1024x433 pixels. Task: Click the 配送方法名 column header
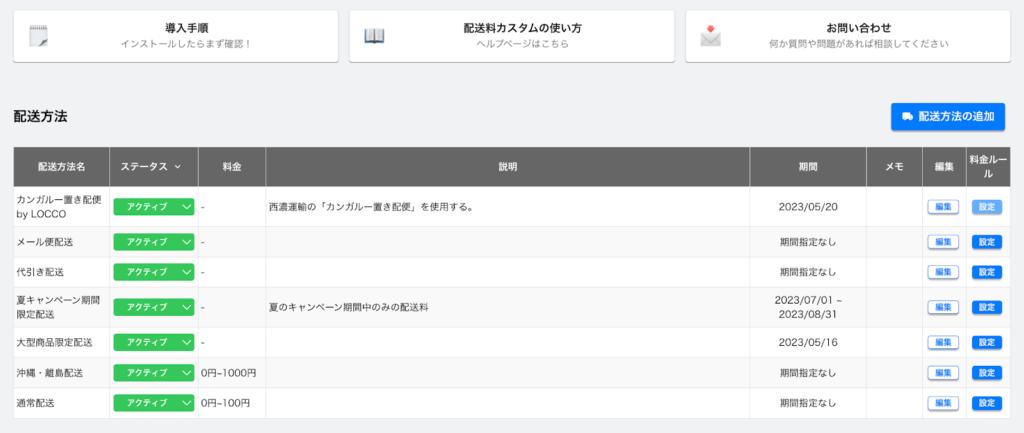(x=61, y=167)
